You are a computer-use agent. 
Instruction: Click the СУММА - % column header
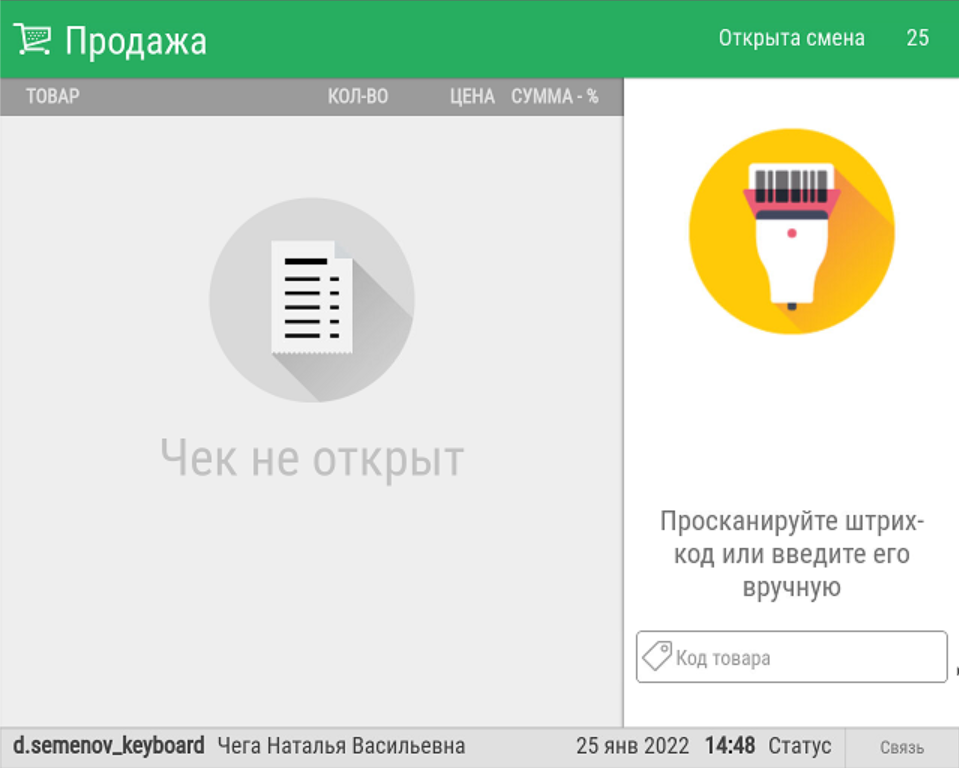(x=555, y=97)
